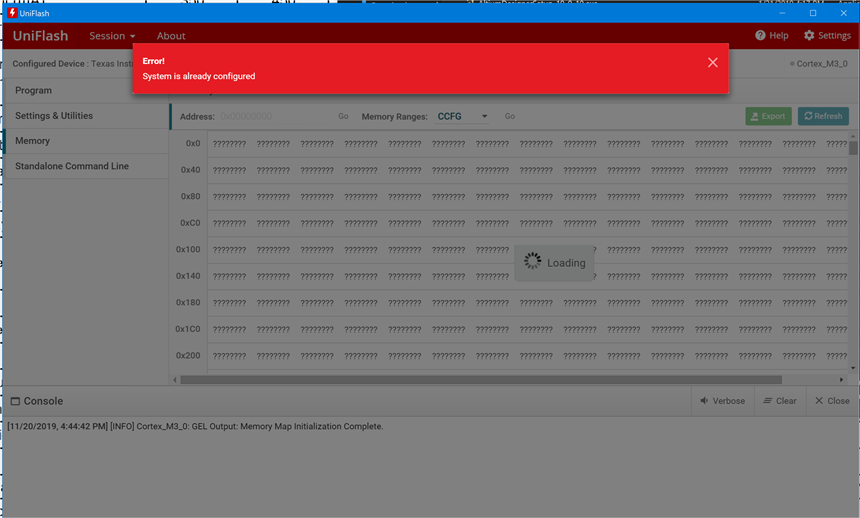Click the GEL Output console log line
This screenshot has height=518, width=860.
click(x=195, y=426)
